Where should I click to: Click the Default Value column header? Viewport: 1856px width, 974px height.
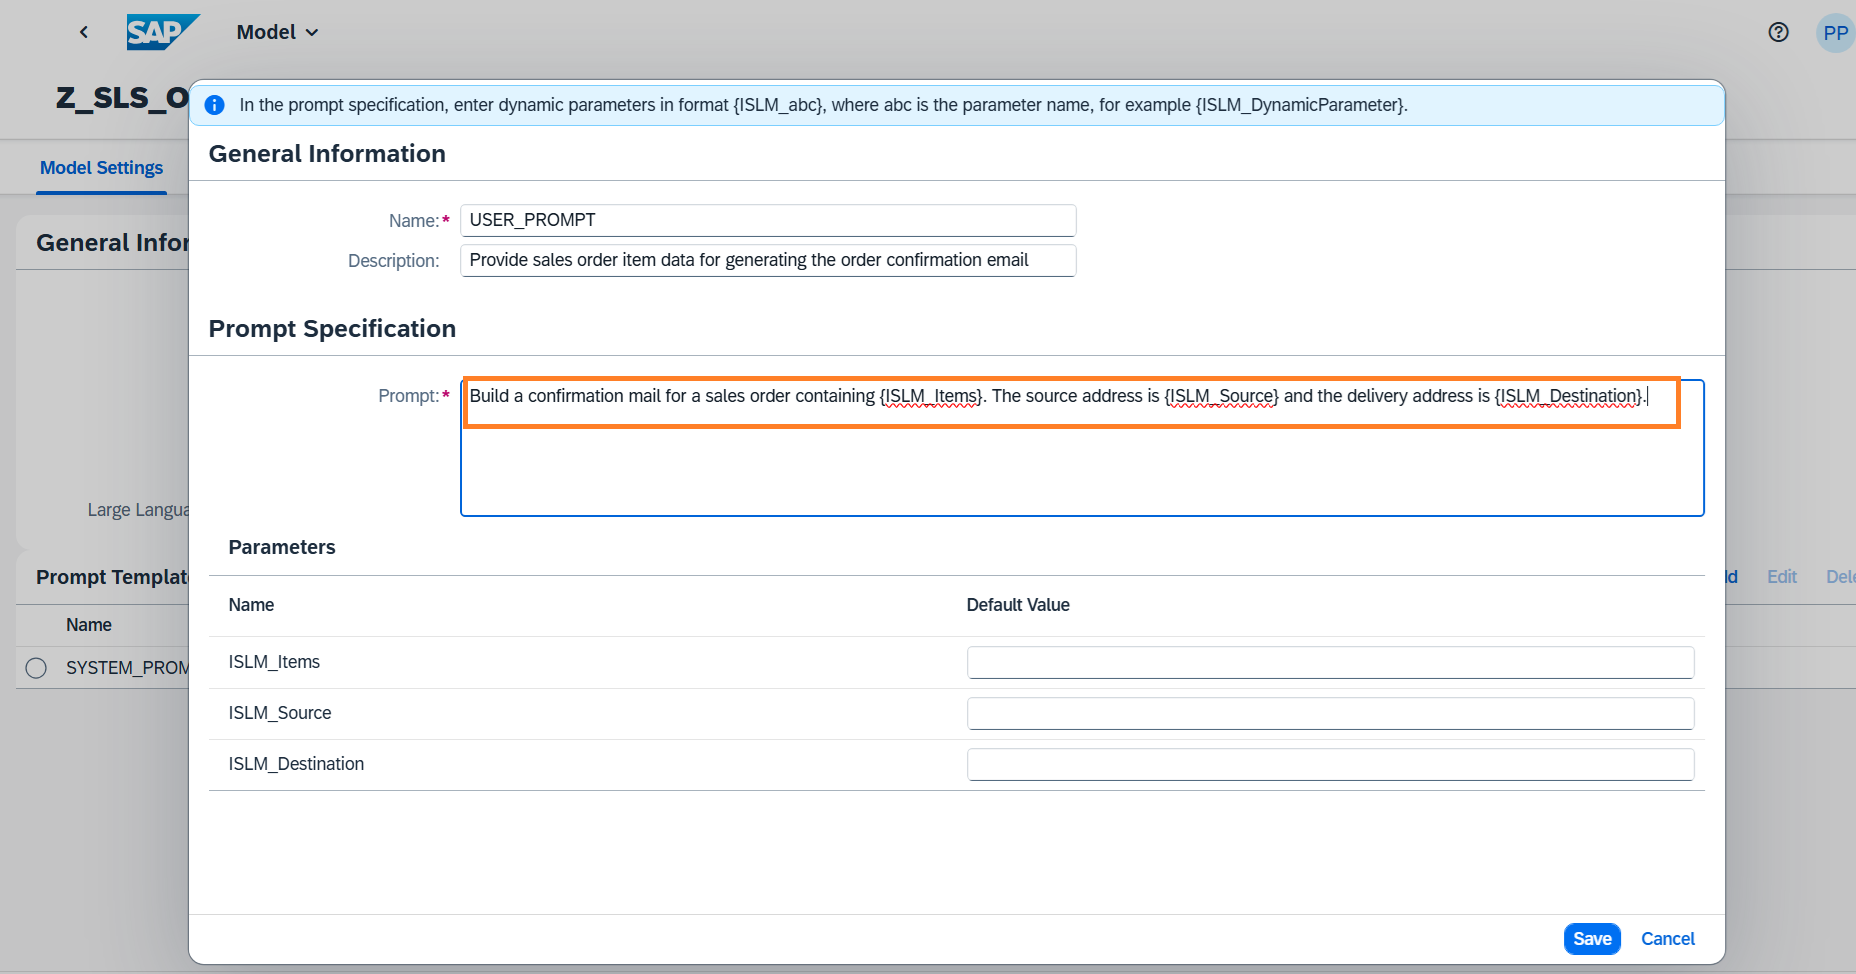(x=1017, y=605)
